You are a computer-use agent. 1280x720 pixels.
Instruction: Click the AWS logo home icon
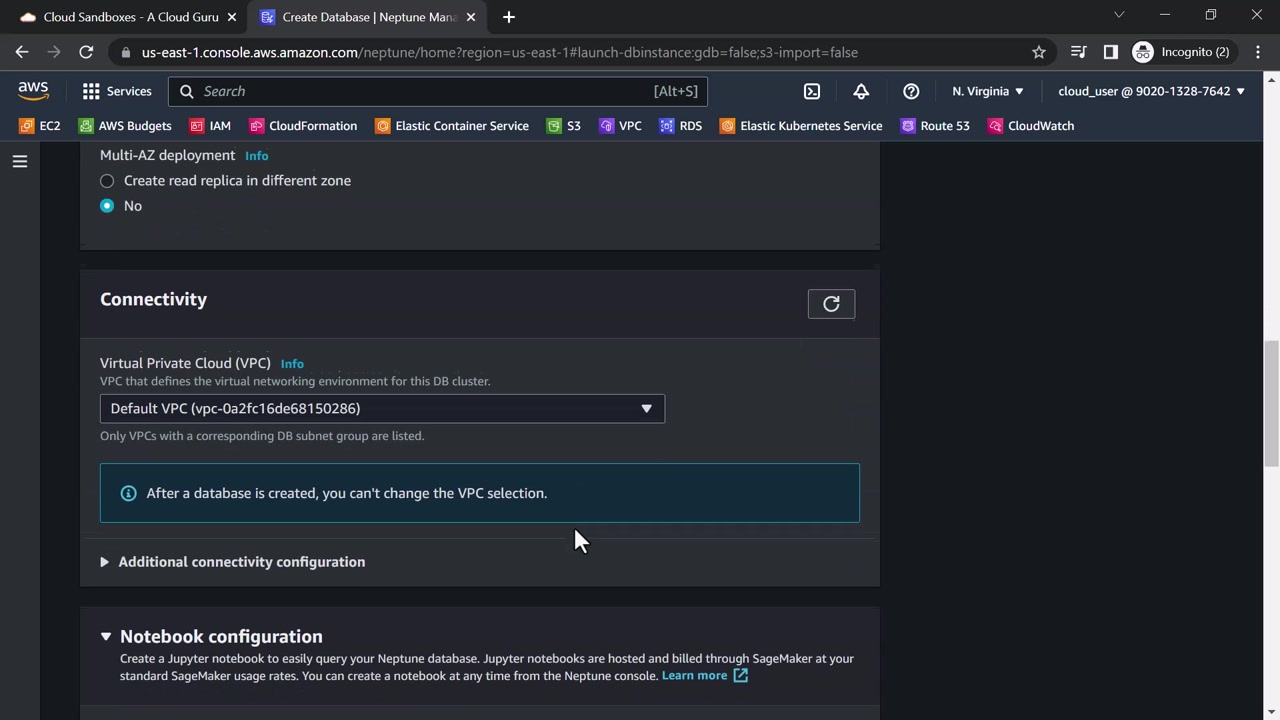click(x=33, y=91)
